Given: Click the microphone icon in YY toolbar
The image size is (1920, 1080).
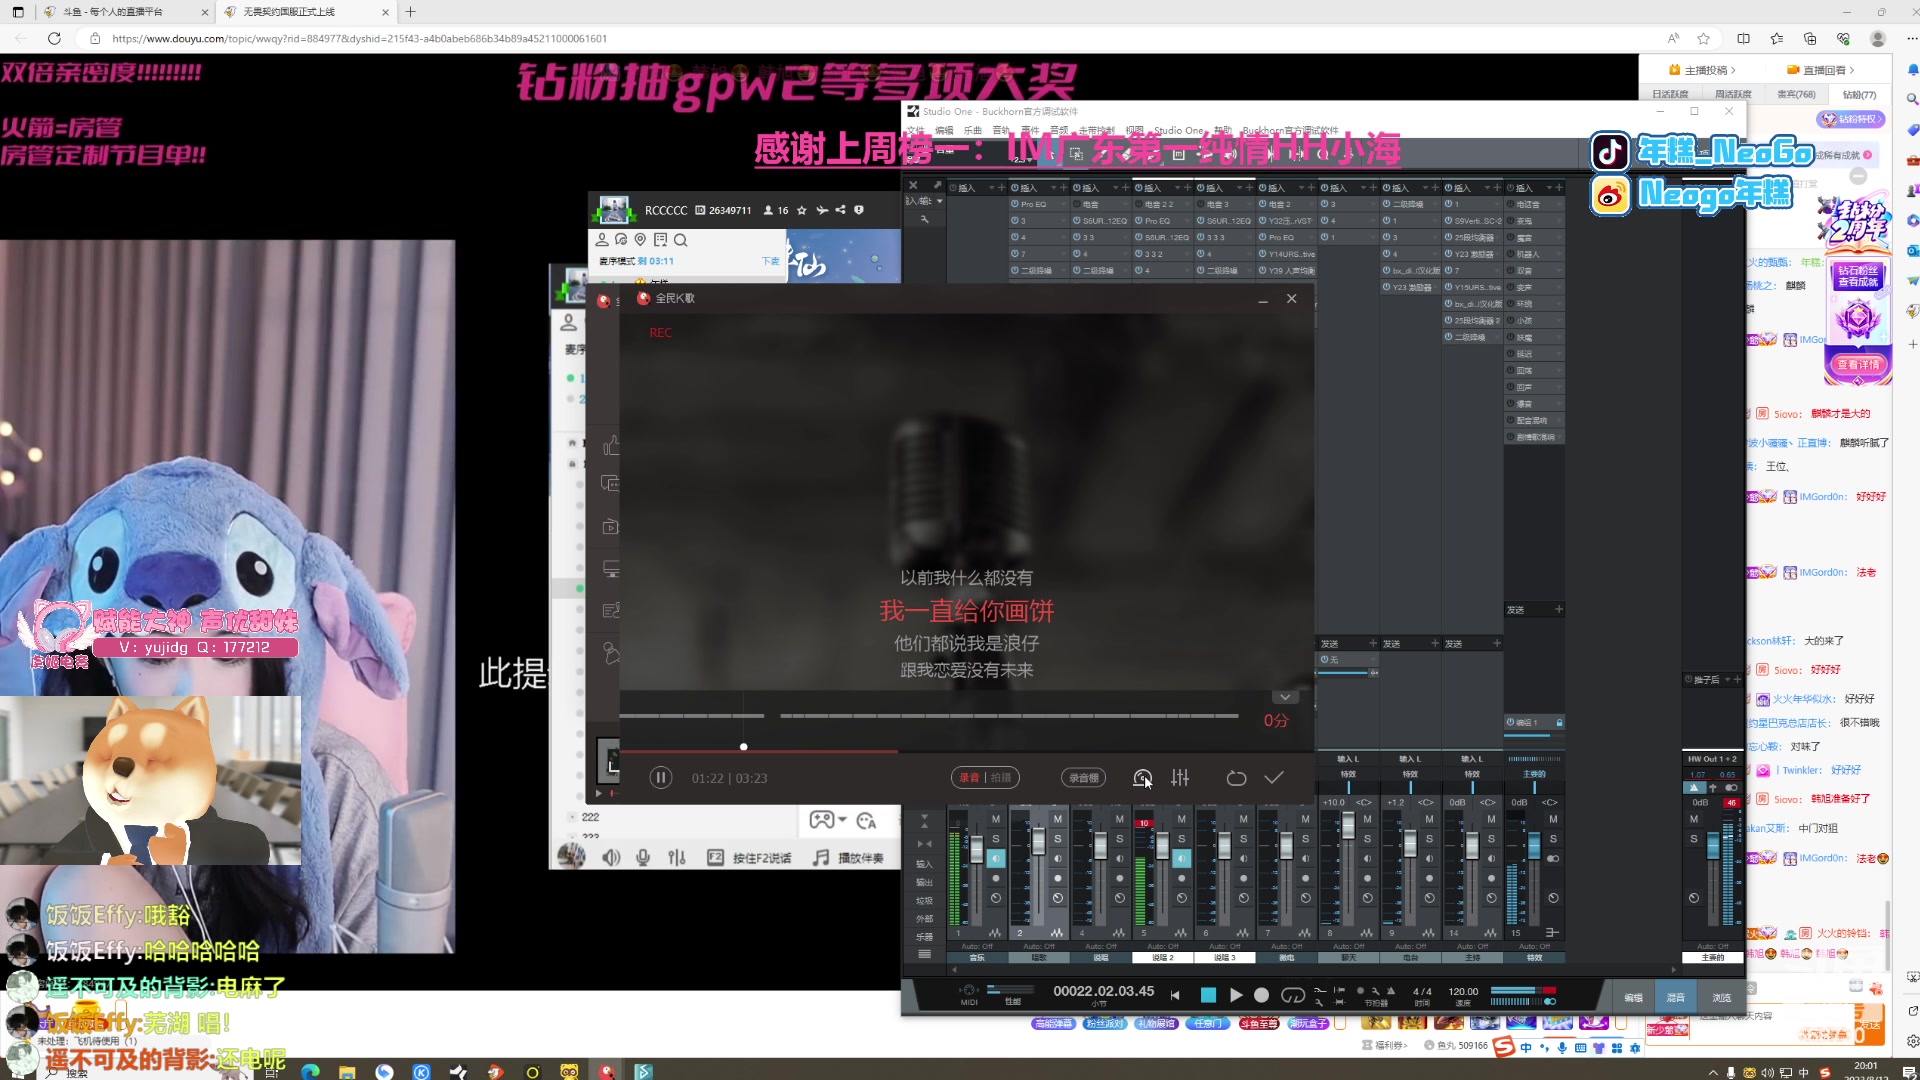Looking at the screenshot, I should pyautogui.click(x=643, y=857).
